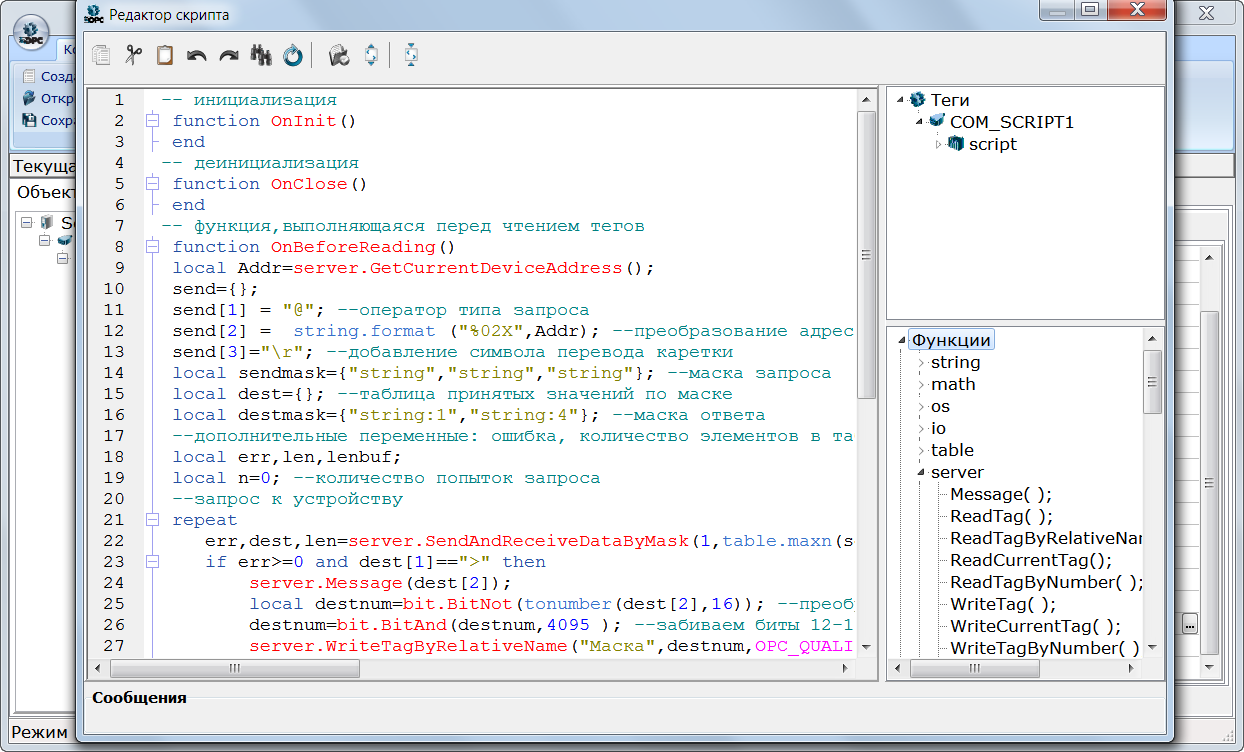Toggle the fold marker at repeat line

click(152, 520)
